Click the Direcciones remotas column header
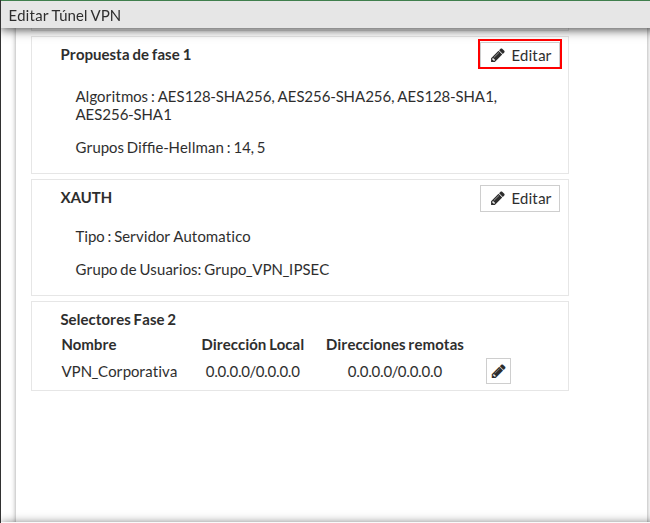The width and height of the screenshot is (650, 523). click(394, 345)
